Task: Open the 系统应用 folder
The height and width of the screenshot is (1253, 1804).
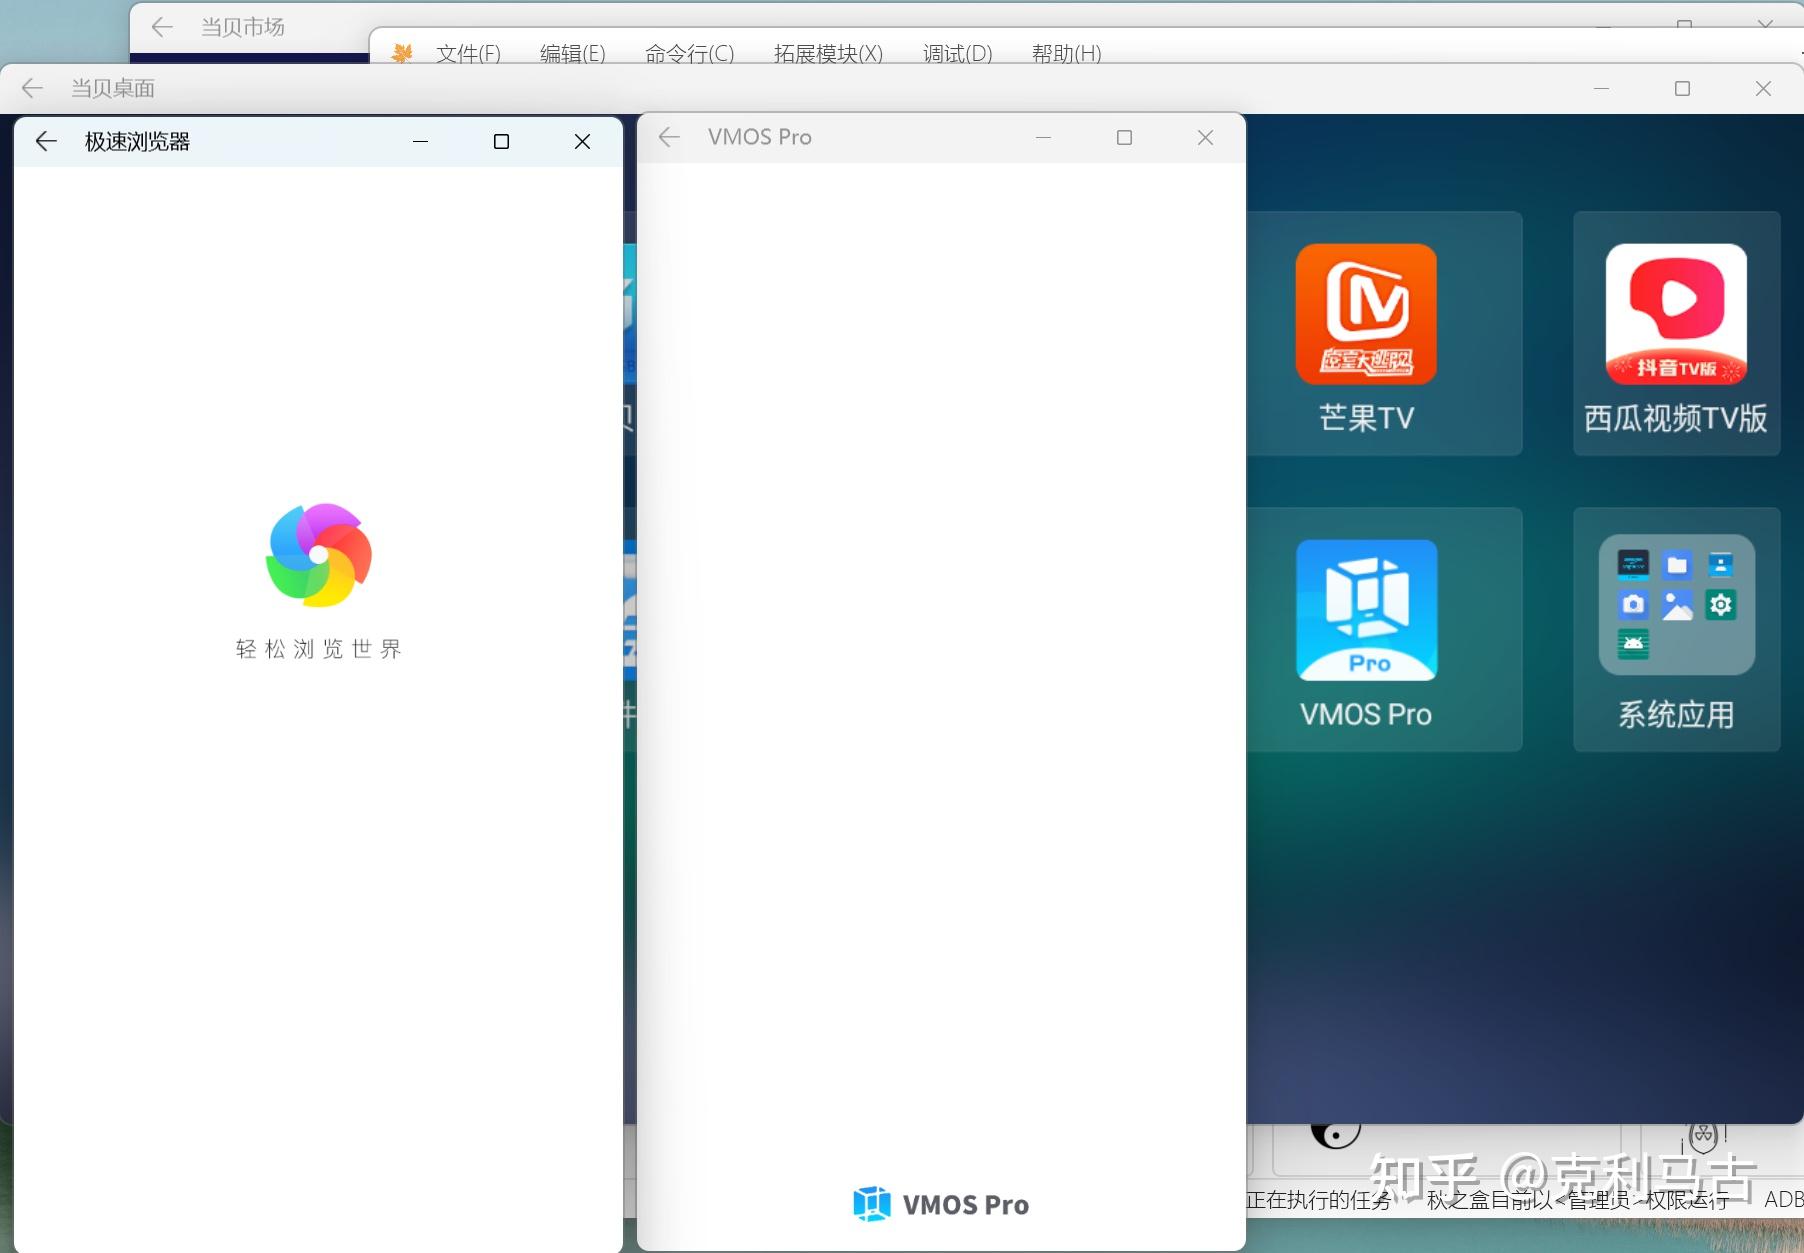Action: click(1676, 631)
